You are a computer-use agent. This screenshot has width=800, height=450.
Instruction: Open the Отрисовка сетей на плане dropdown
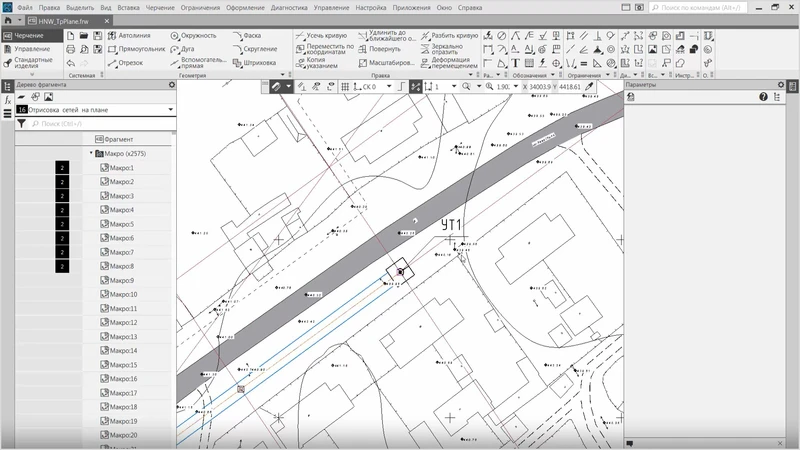coord(171,109)
